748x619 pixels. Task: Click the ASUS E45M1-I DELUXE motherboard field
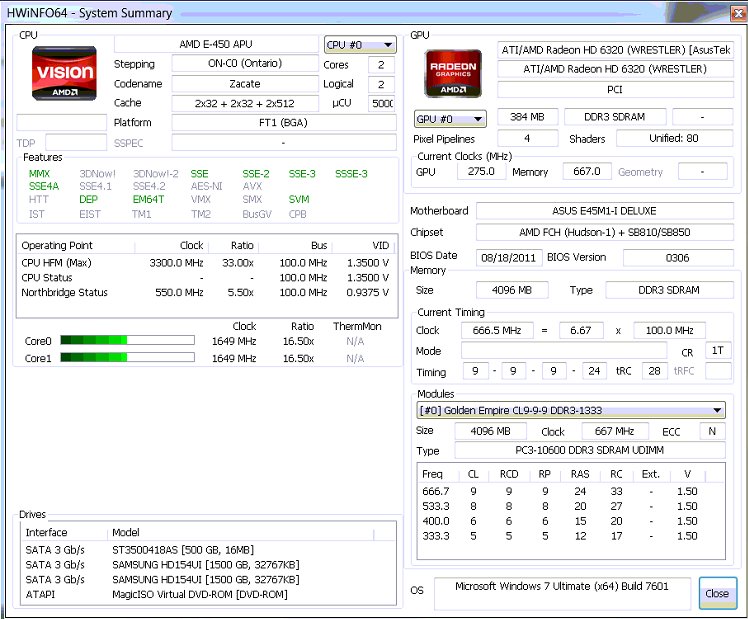[x=604, y=211]
